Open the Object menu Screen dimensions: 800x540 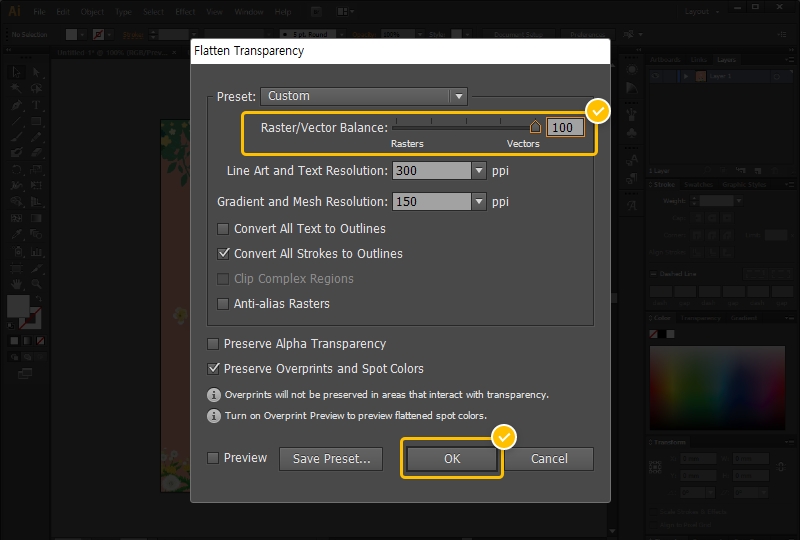coord(91,12)
